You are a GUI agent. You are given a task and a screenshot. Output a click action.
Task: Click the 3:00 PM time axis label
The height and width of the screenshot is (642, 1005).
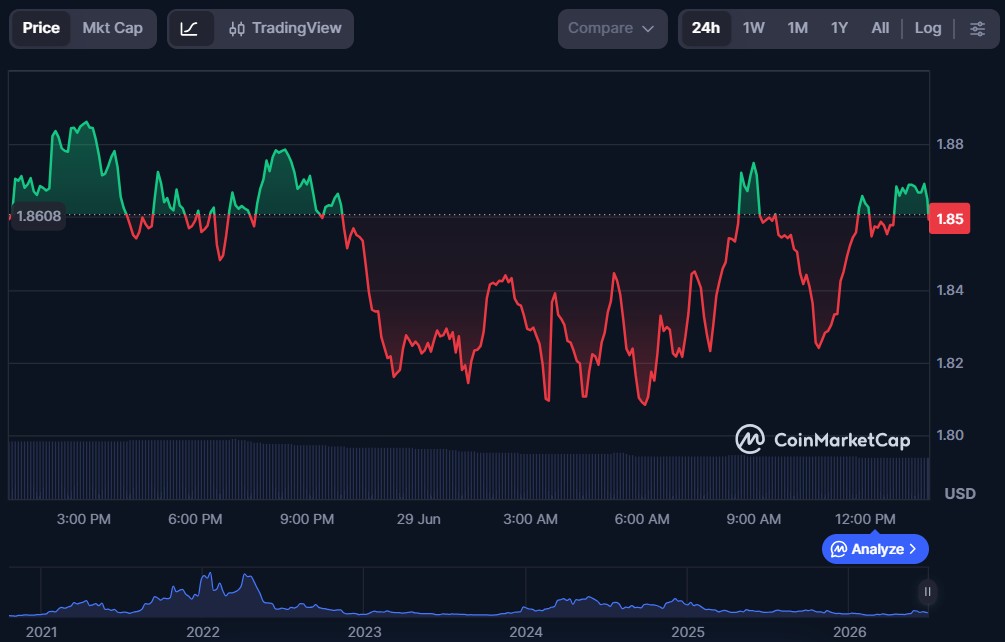click(83, 520)
